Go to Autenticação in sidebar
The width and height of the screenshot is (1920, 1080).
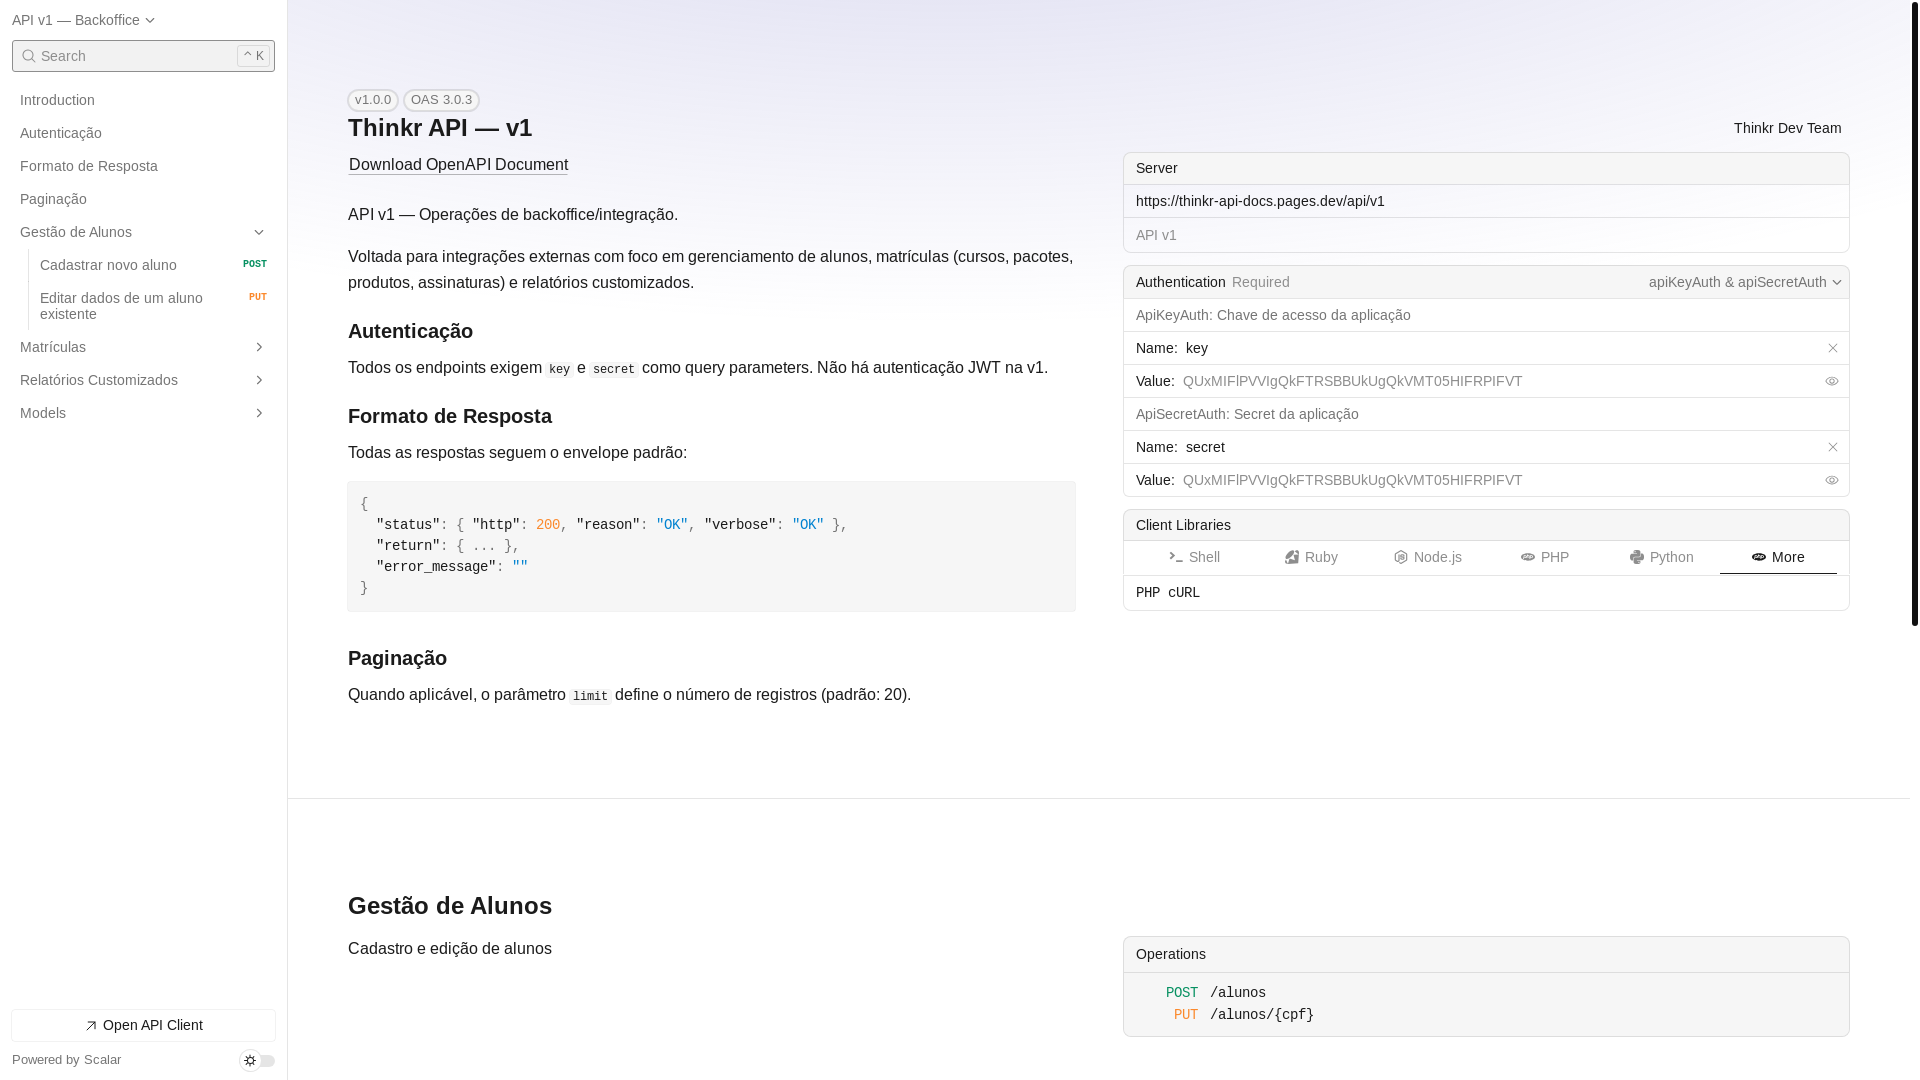pos(143,133)
